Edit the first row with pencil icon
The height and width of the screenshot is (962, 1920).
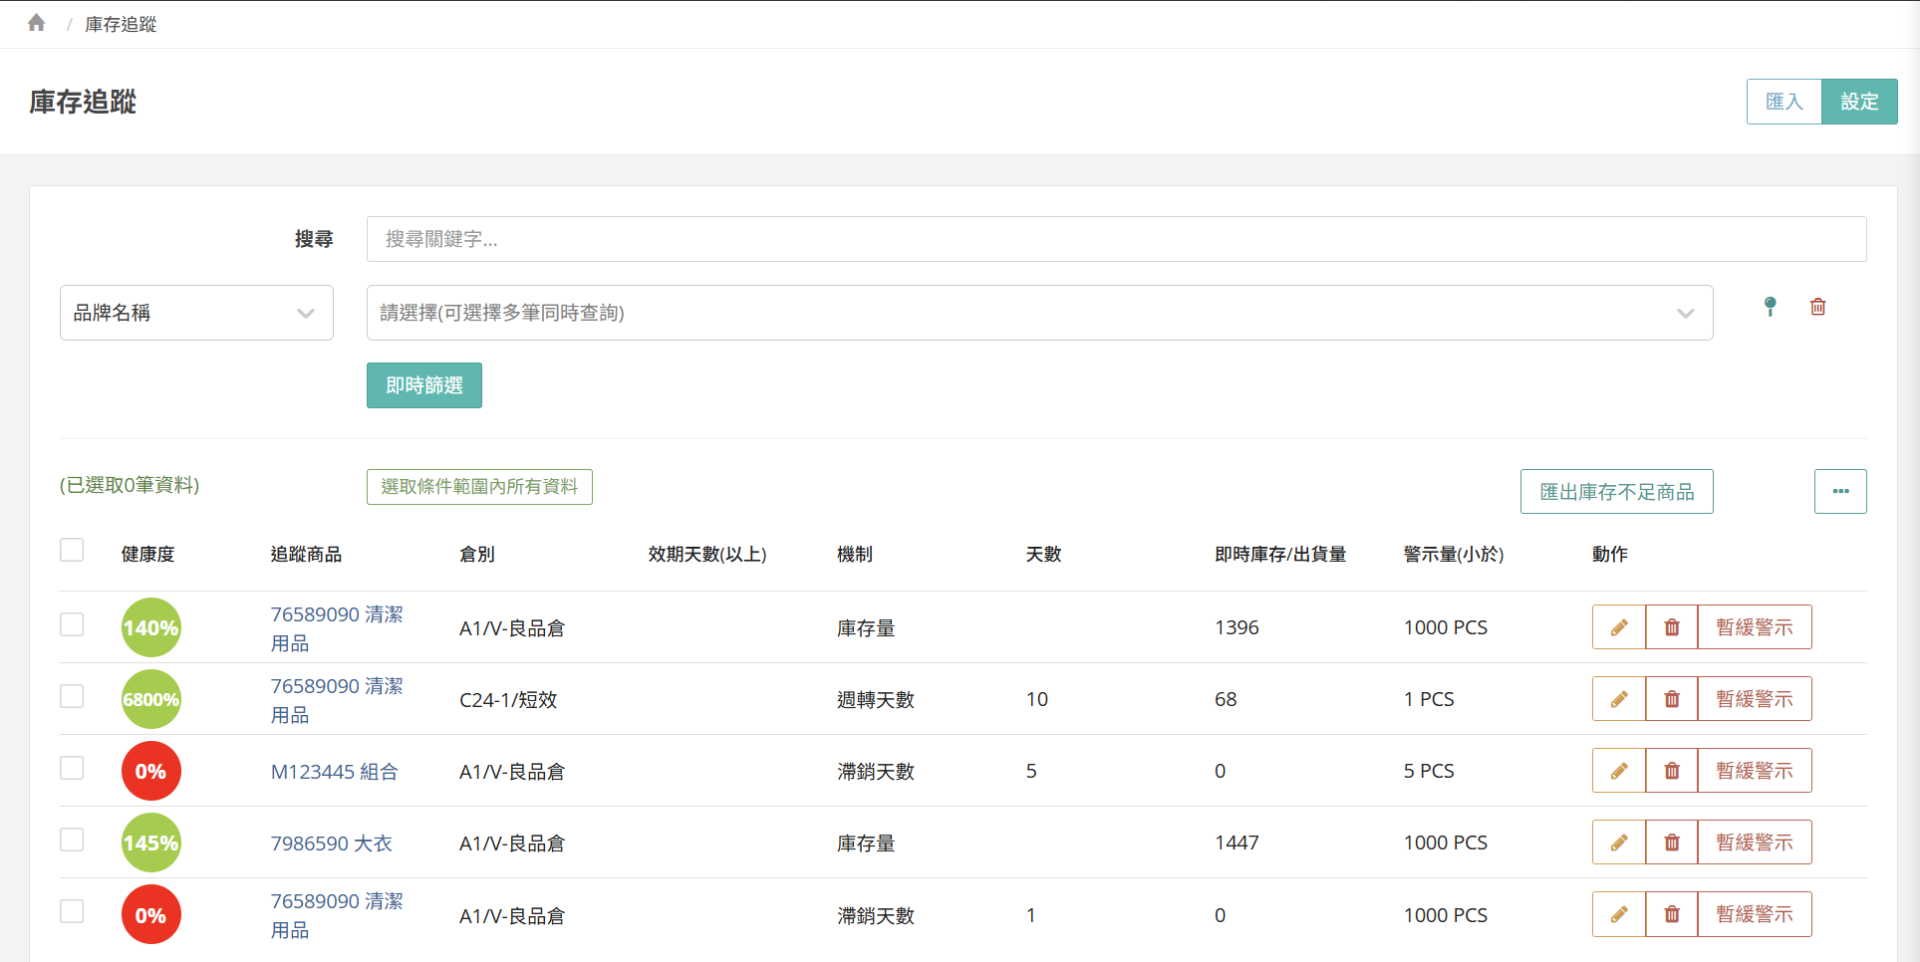click(1619, 627)
